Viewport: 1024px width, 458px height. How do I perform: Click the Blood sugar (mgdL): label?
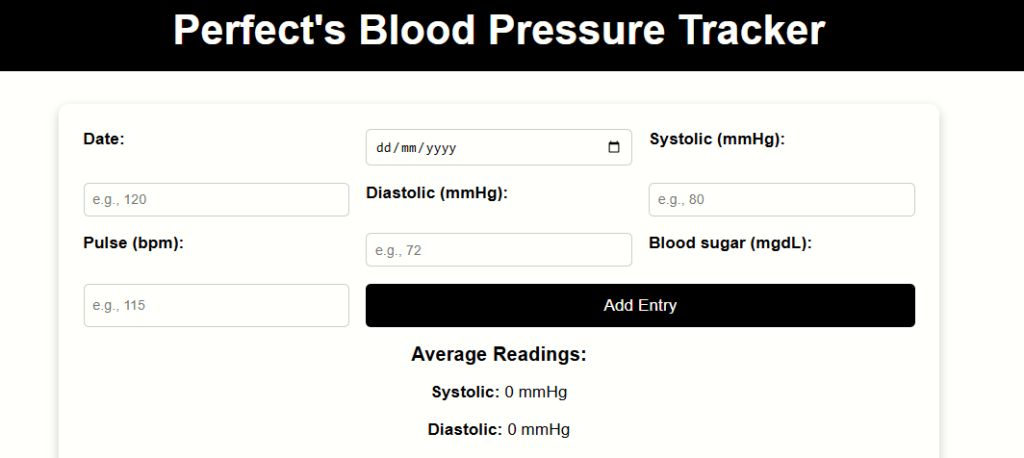[x=730, y=243]
